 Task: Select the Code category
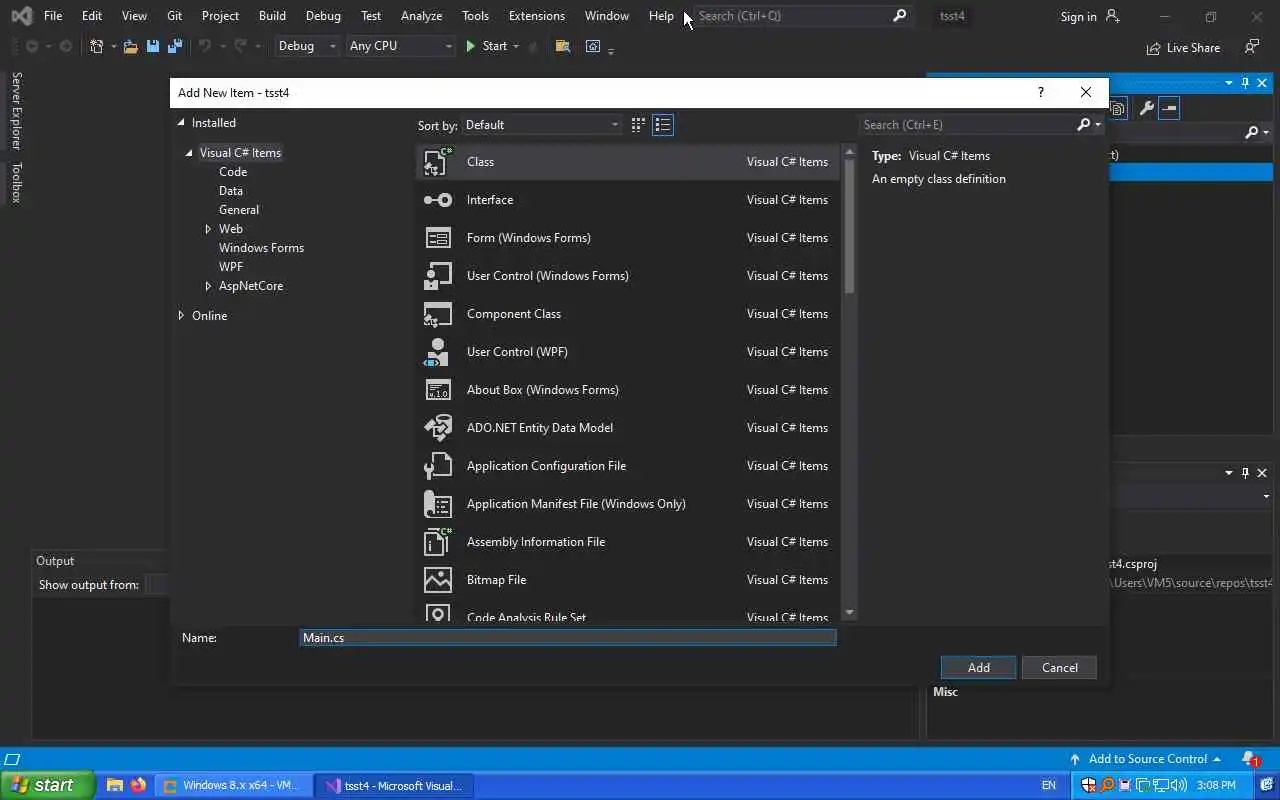point(233,172)
